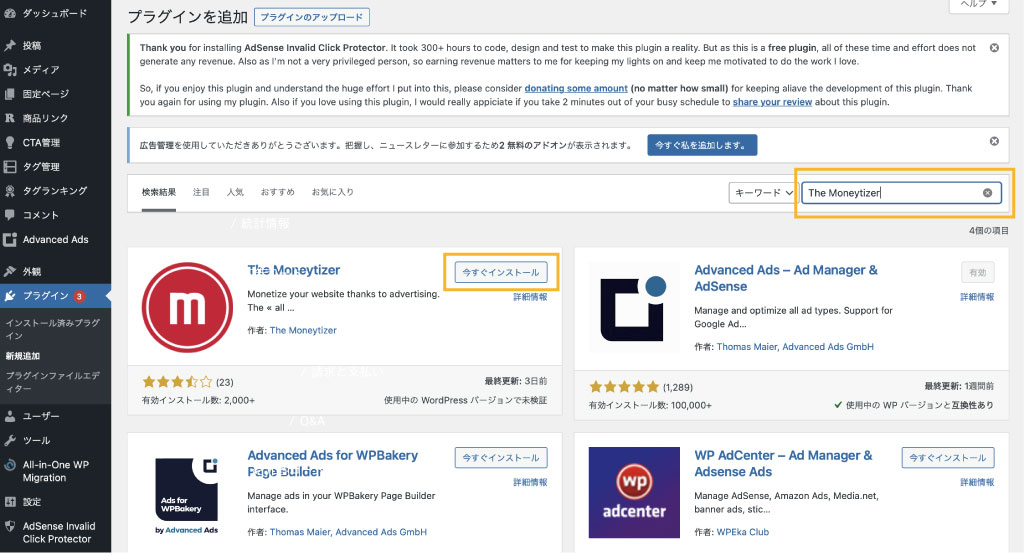View 詳細情報 for Advanced Ads for WPBakery
The image size is (1024, 556).
530,482
